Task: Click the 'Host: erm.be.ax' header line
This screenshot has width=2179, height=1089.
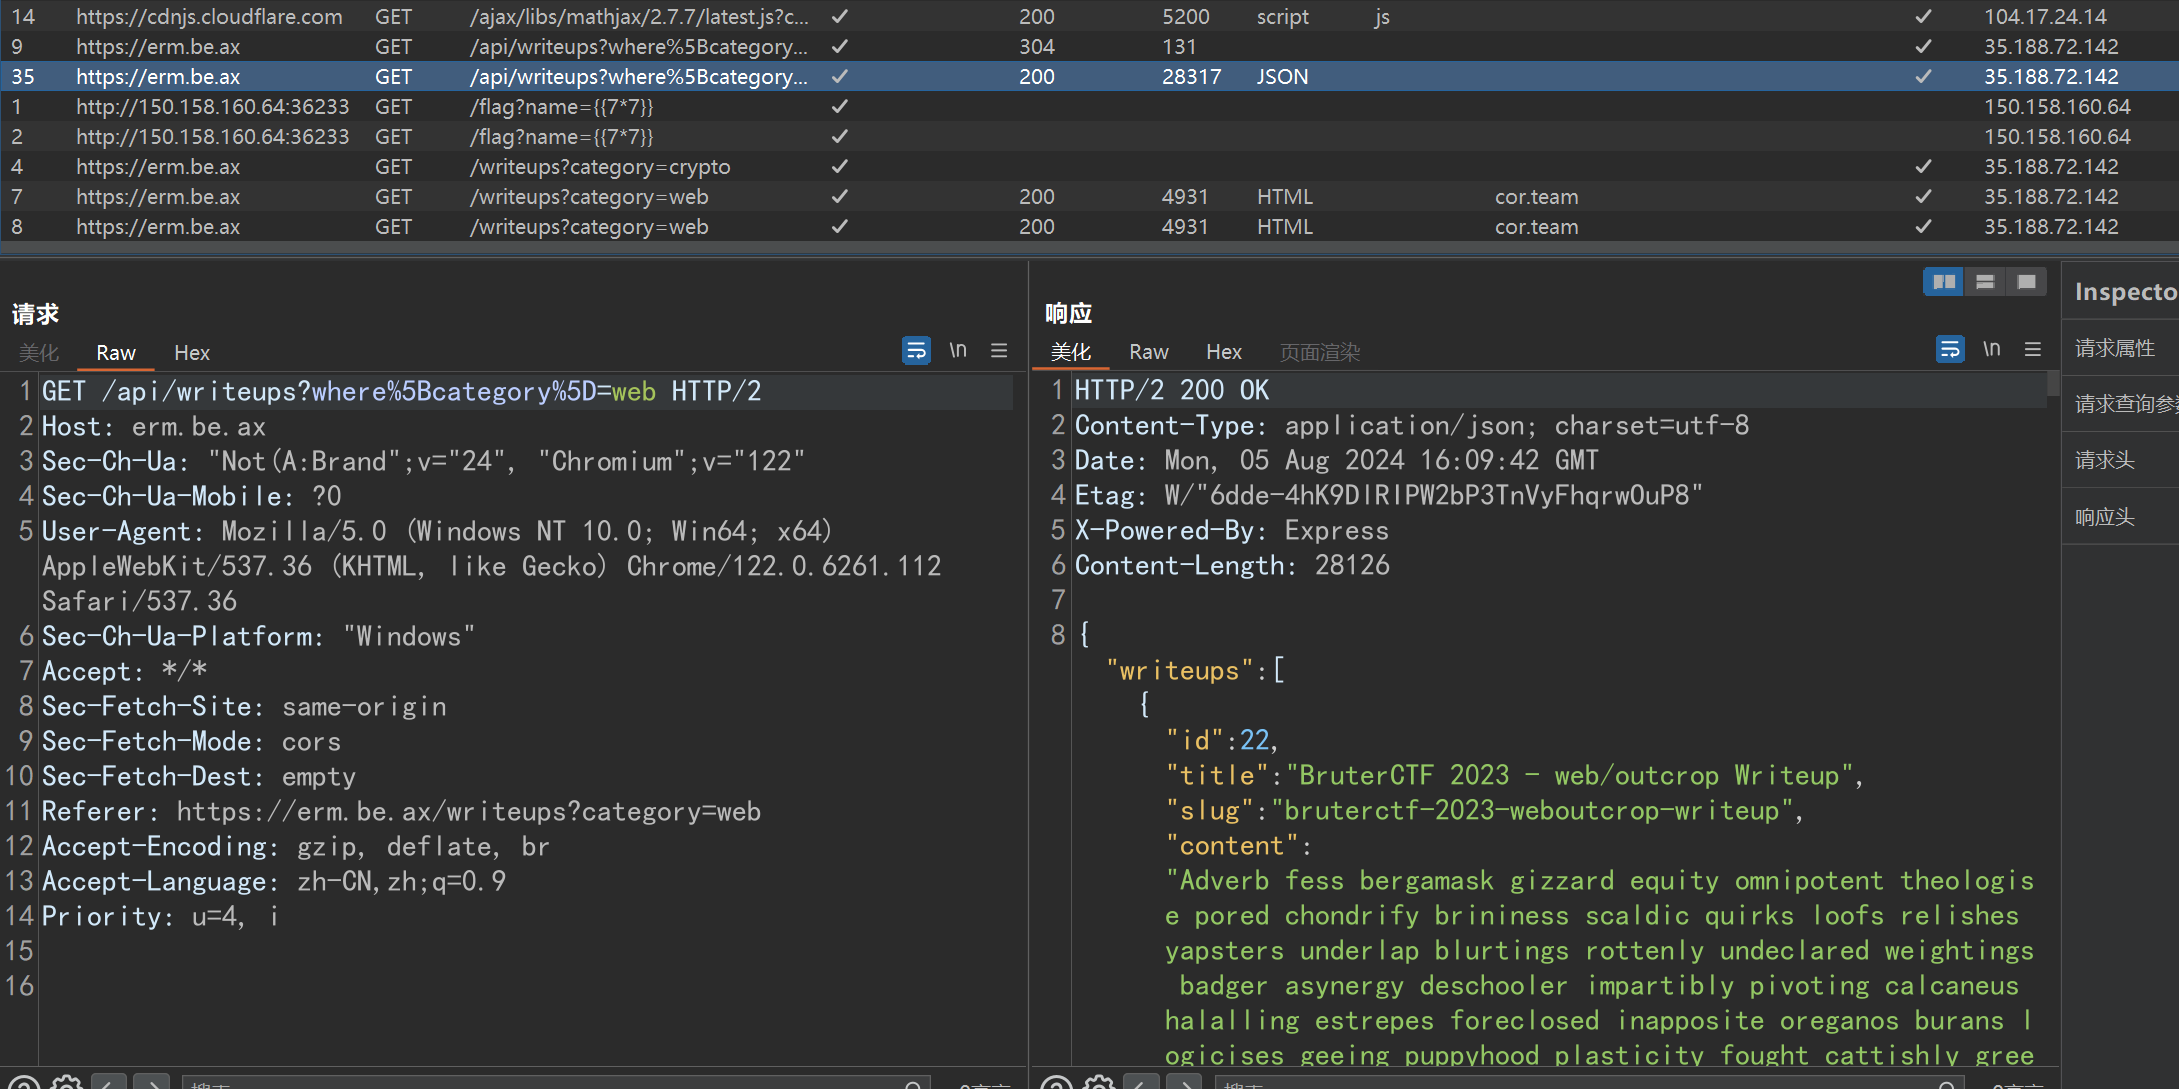Action: (x=154, y=427)
